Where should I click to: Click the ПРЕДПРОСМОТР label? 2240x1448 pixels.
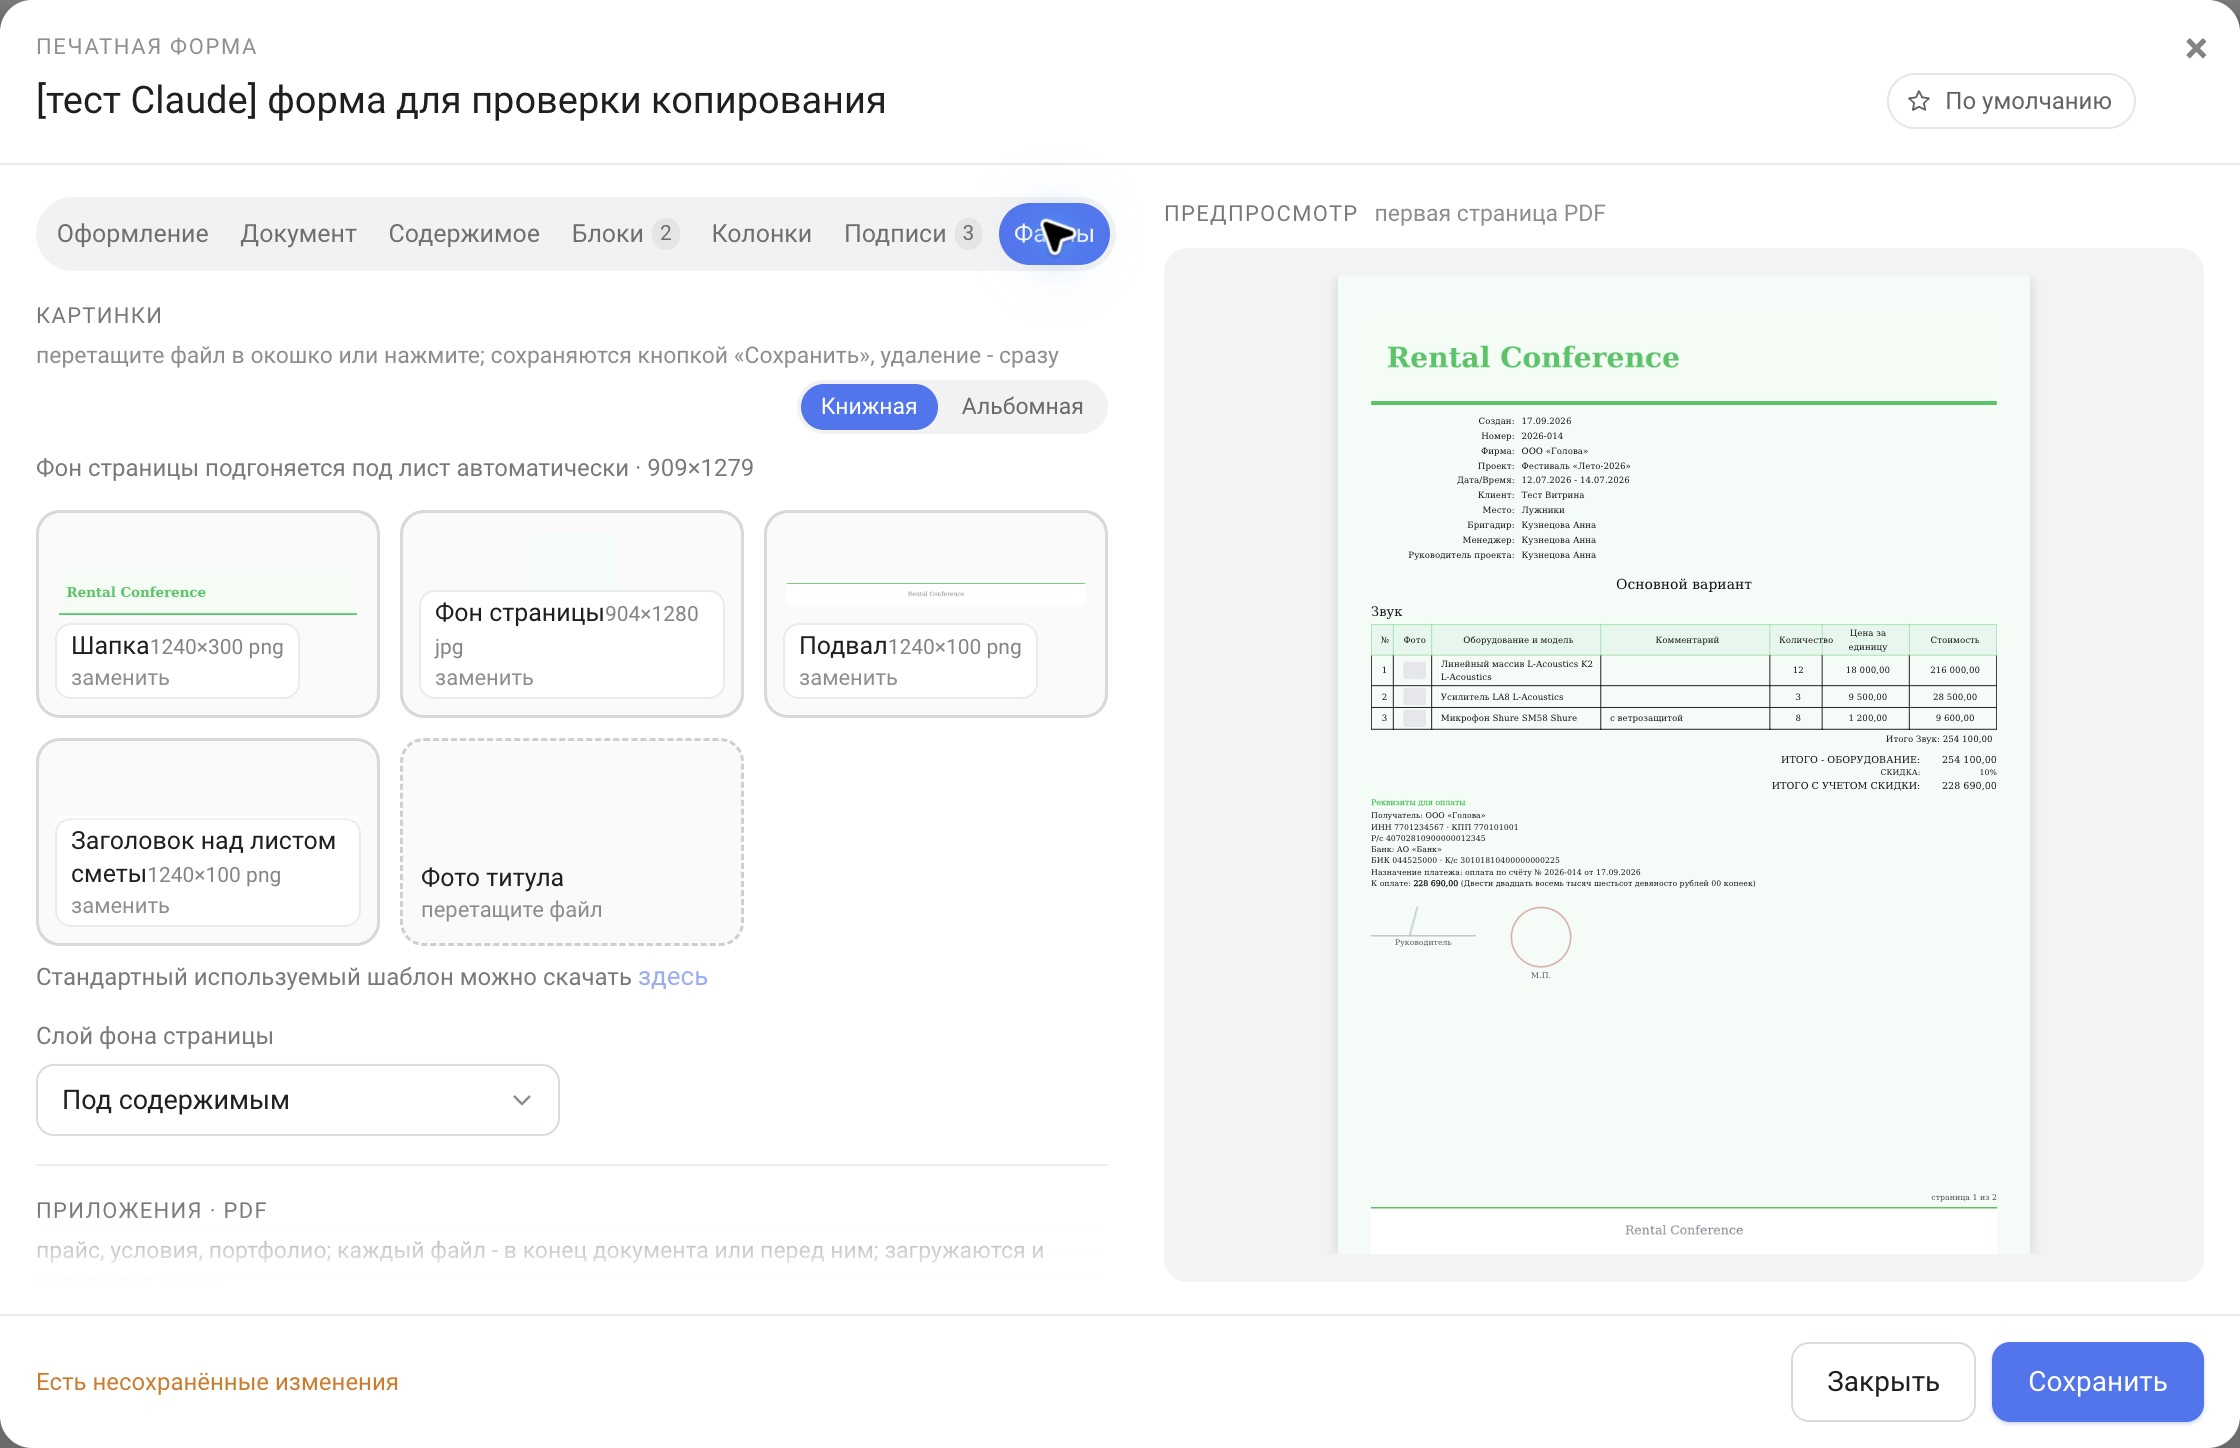coord(1261,214)
